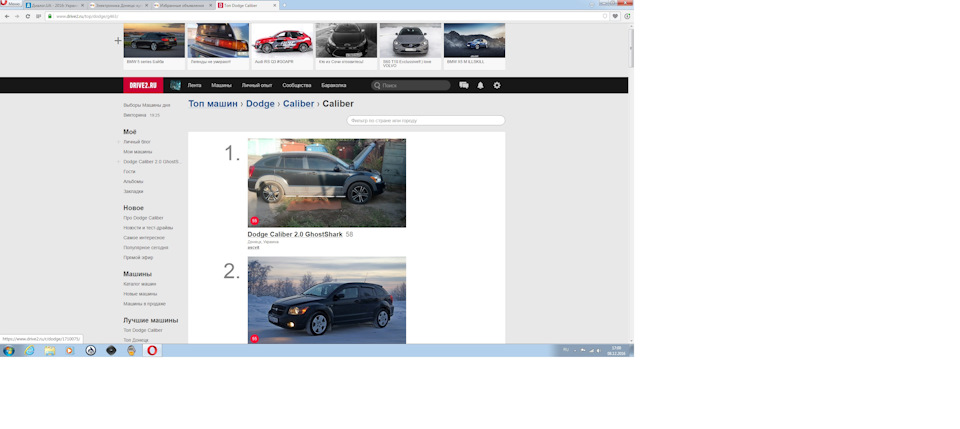This screenshot has height=429, width=960.
Task: Open the user avatar in navbar
Action: point(175,86)
